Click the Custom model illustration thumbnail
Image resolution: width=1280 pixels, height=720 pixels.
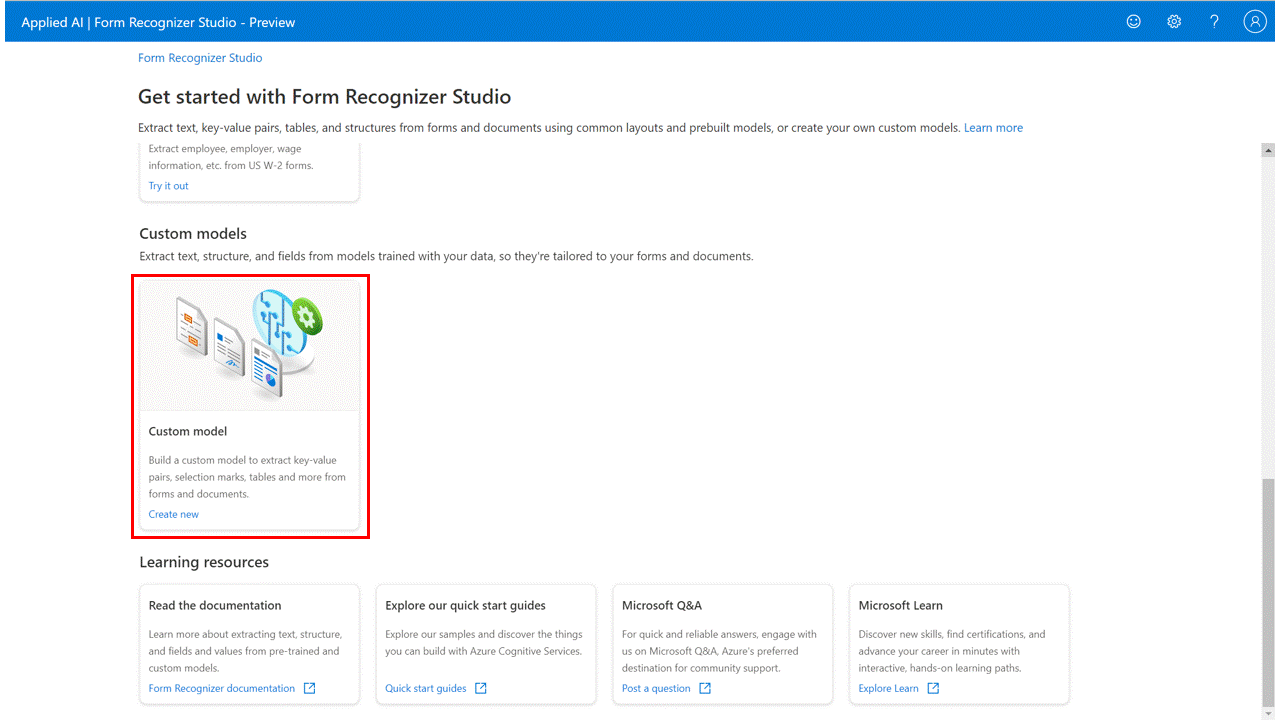click(x=249, y=344)
